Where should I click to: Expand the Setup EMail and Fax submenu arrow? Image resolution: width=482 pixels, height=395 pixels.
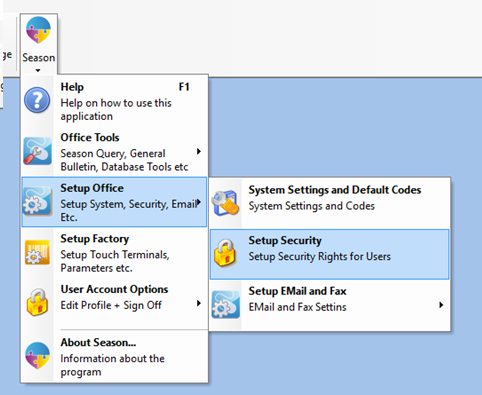coord(441,305)
